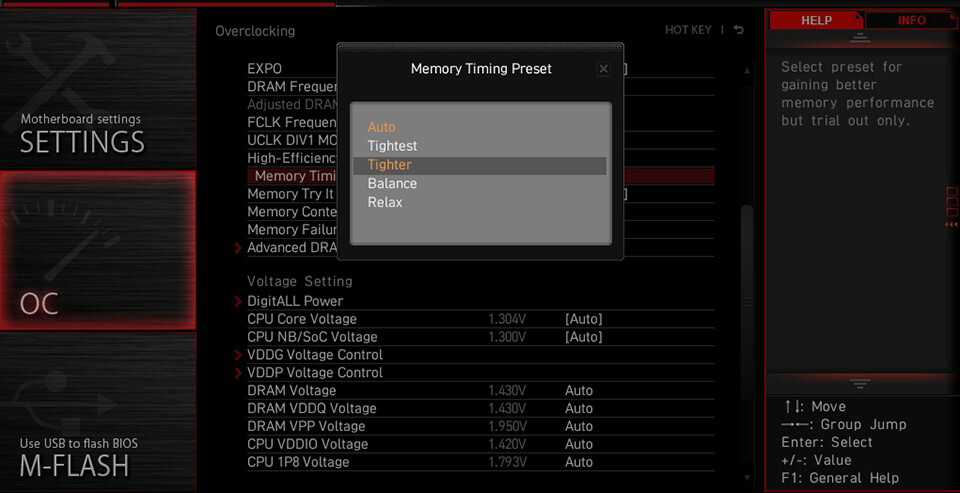Open the HOT KEY list

tap(688, 30)
